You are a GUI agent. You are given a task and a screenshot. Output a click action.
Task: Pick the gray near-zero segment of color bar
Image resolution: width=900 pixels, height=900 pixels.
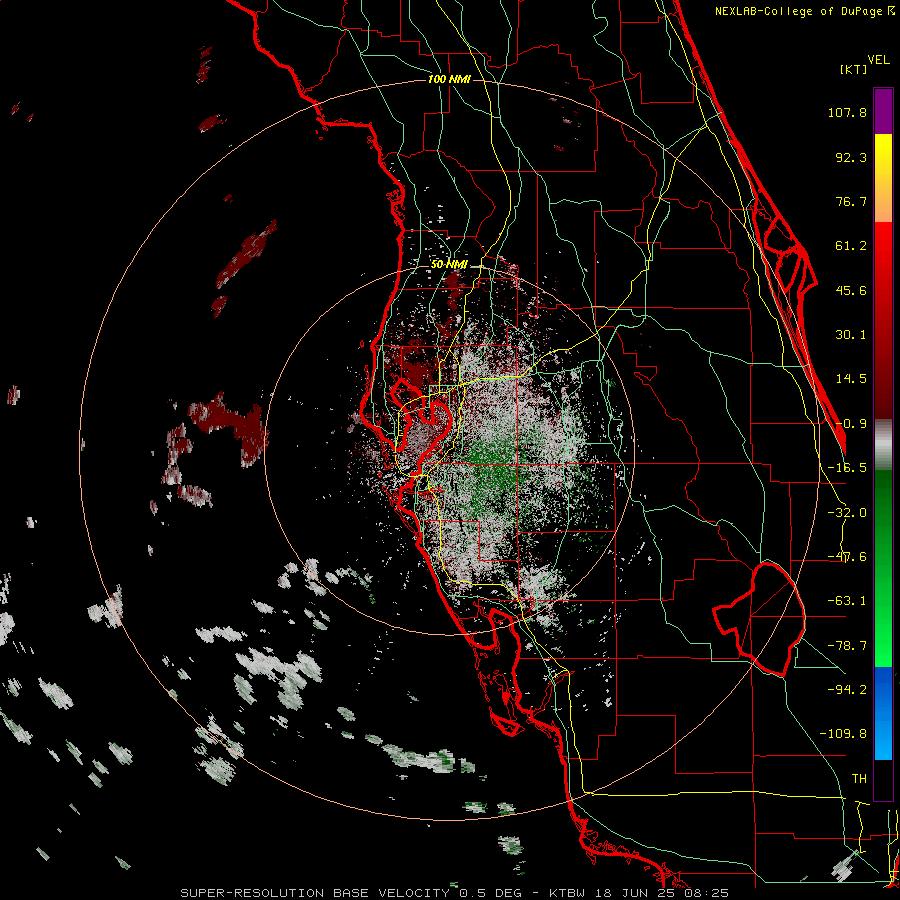(x=883, y=445)
